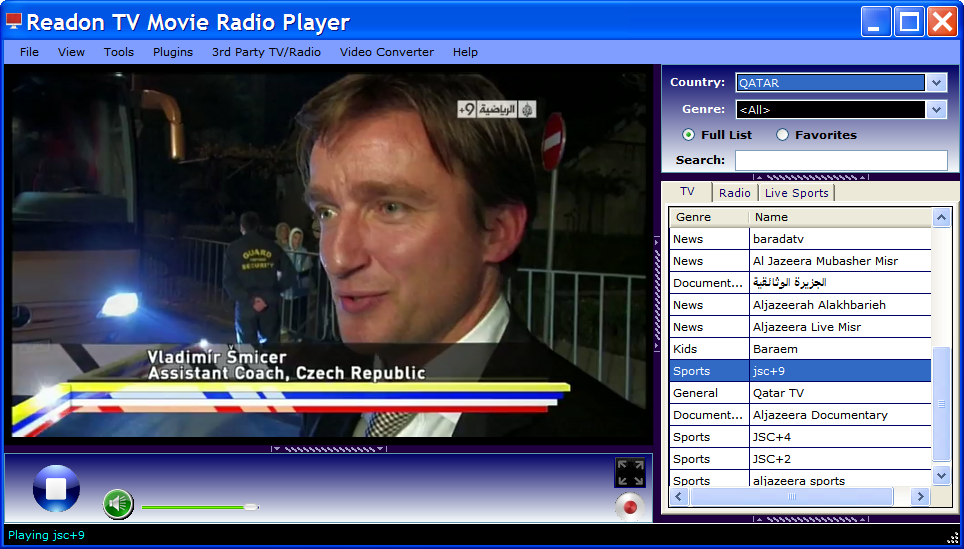
Task: Expand the Genre dropdown showing All
Action: coord(936,110)
